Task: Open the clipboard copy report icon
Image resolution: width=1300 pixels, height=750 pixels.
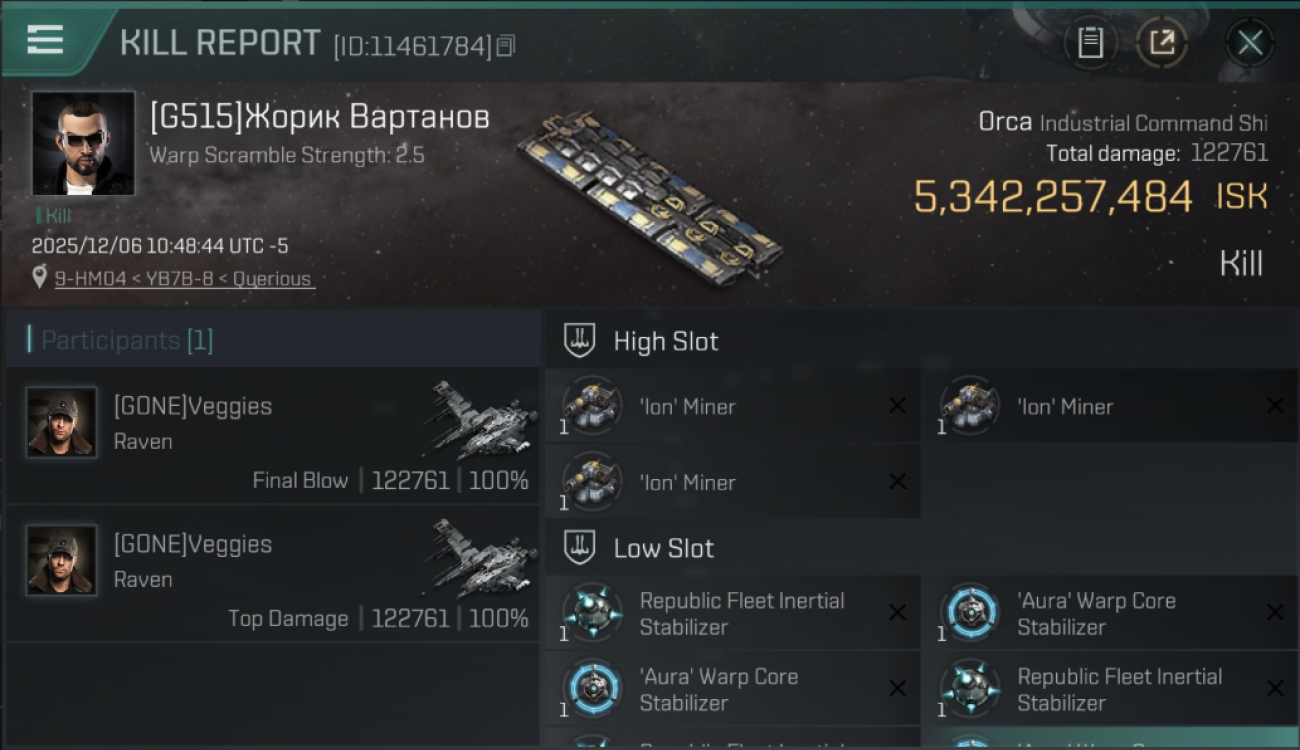Action: pyautogui.click(x=1090, y=42)
